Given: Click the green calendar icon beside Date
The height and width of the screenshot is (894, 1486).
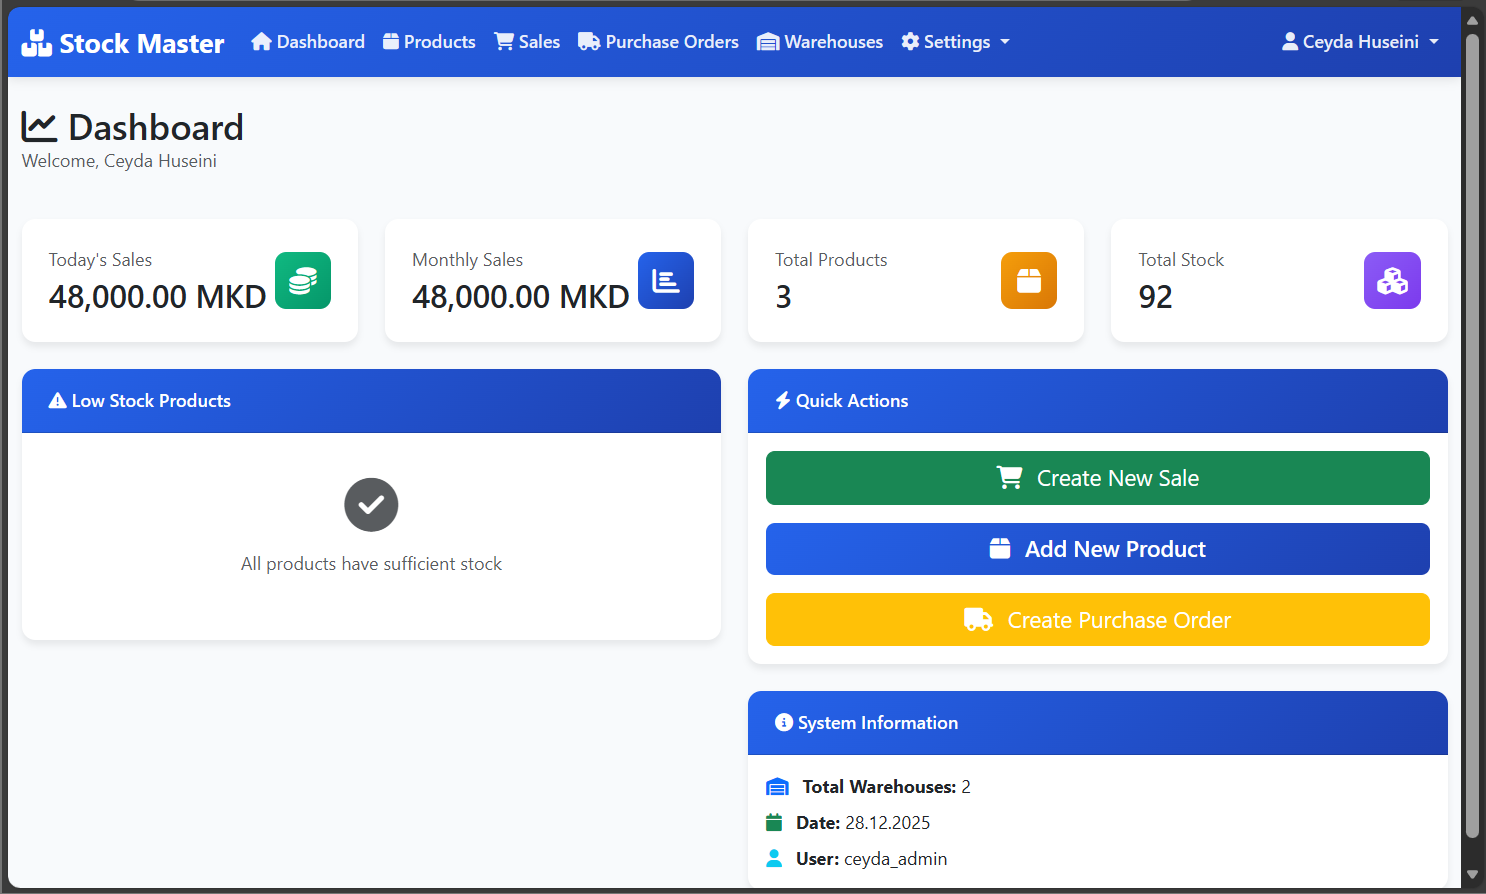Looking at the screenshot, I should (x=774, y=823).
